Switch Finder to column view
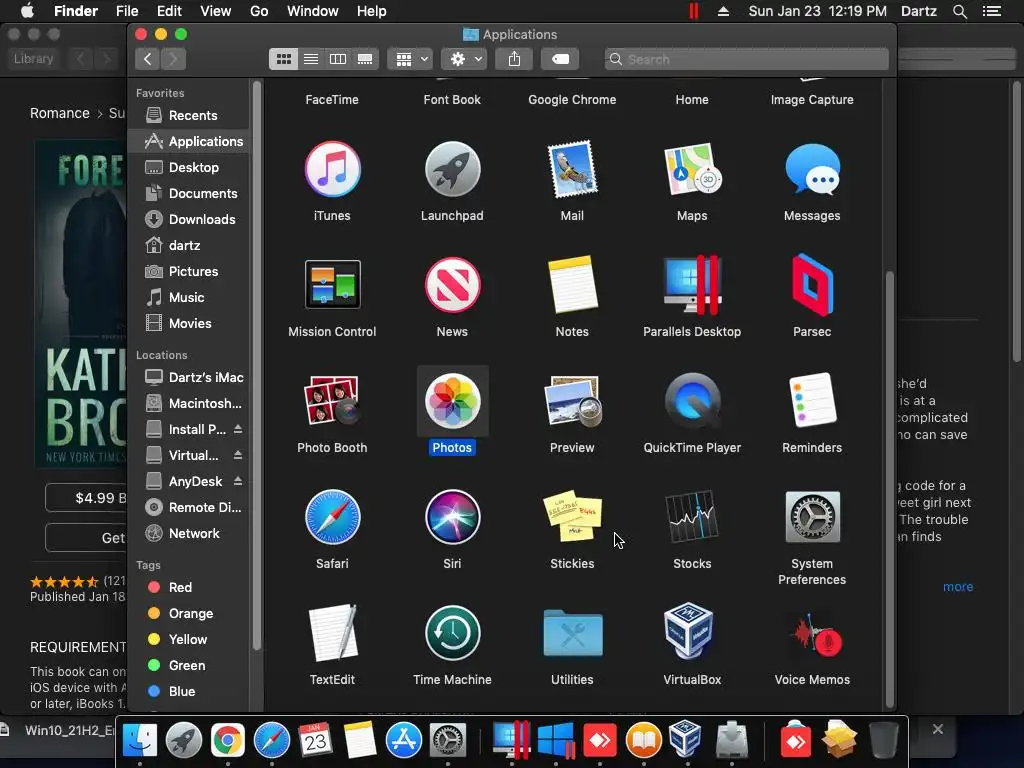Image resolution: width=1024 pixels, height=768 pixels. (338, 59)
